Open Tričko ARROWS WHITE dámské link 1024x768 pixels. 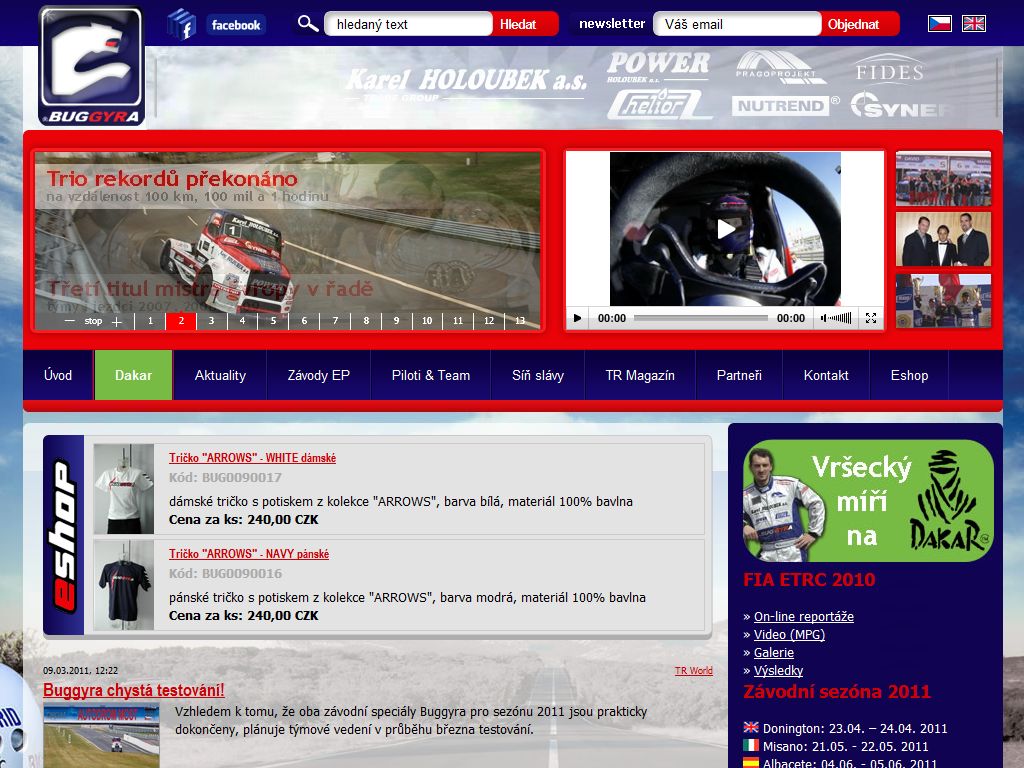252,458
